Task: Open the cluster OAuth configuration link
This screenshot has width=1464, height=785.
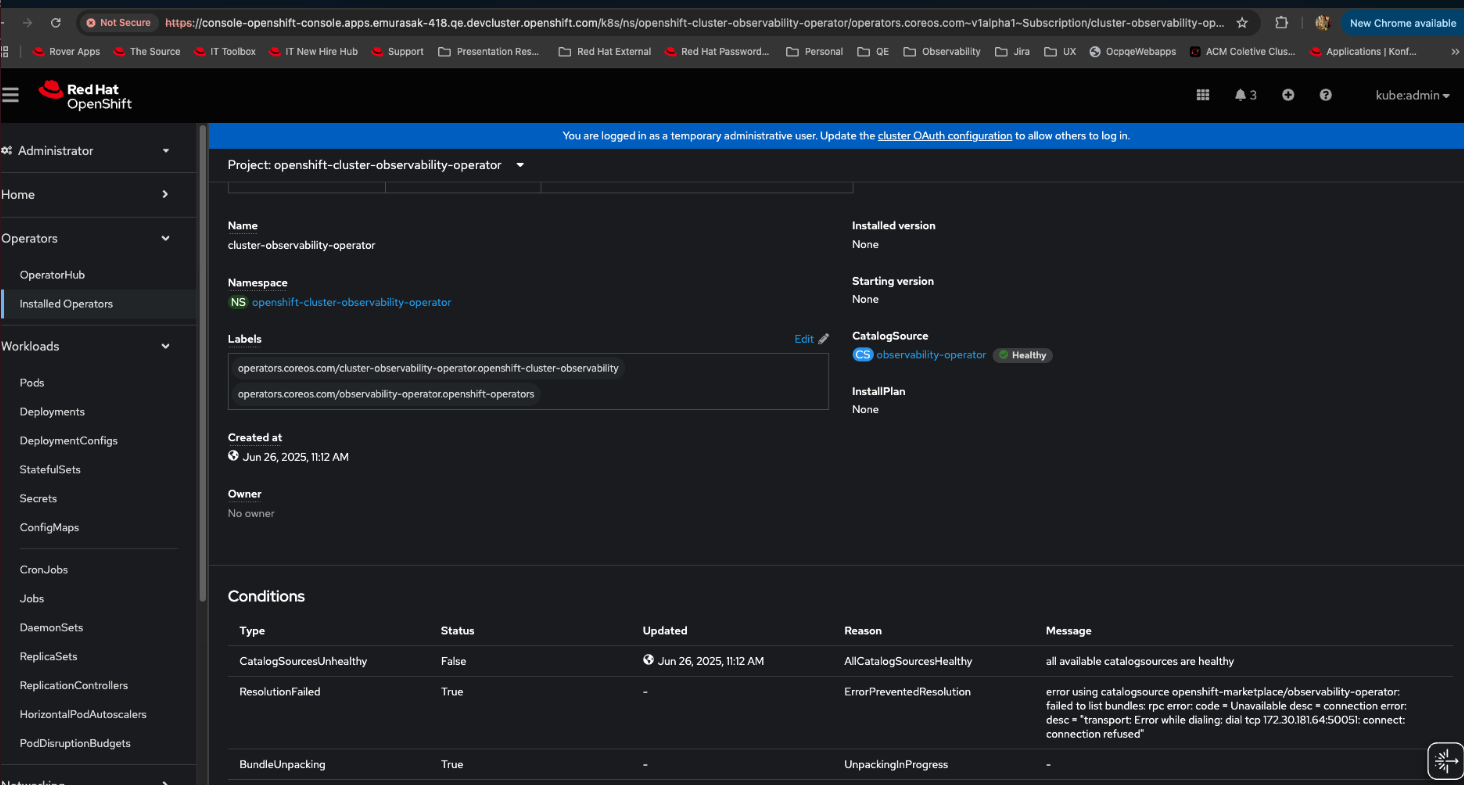Action: [x=944, y=136]
